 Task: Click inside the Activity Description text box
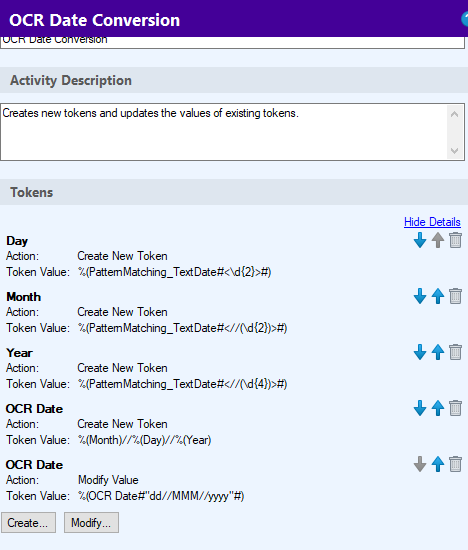click(x=224, y=132)
